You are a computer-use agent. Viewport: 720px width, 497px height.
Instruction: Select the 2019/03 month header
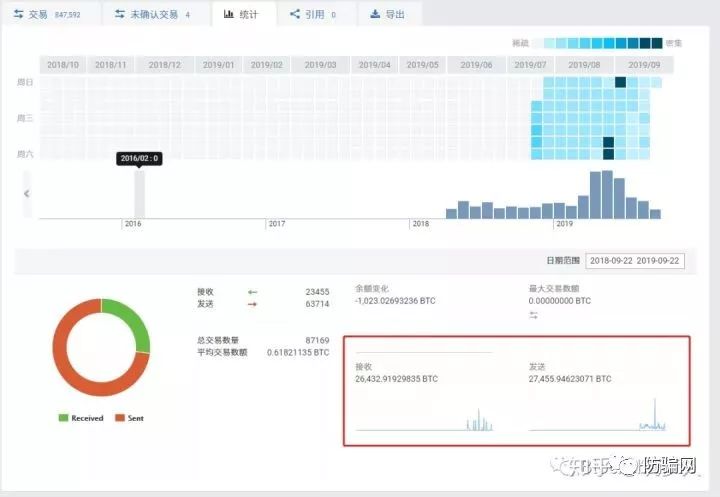[321, 65]
